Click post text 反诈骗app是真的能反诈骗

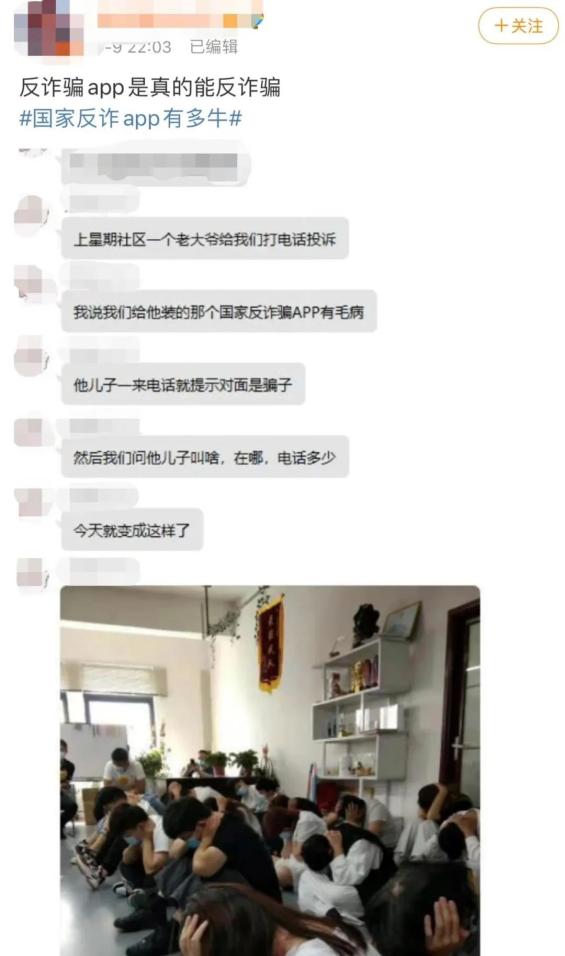(149, 87)
